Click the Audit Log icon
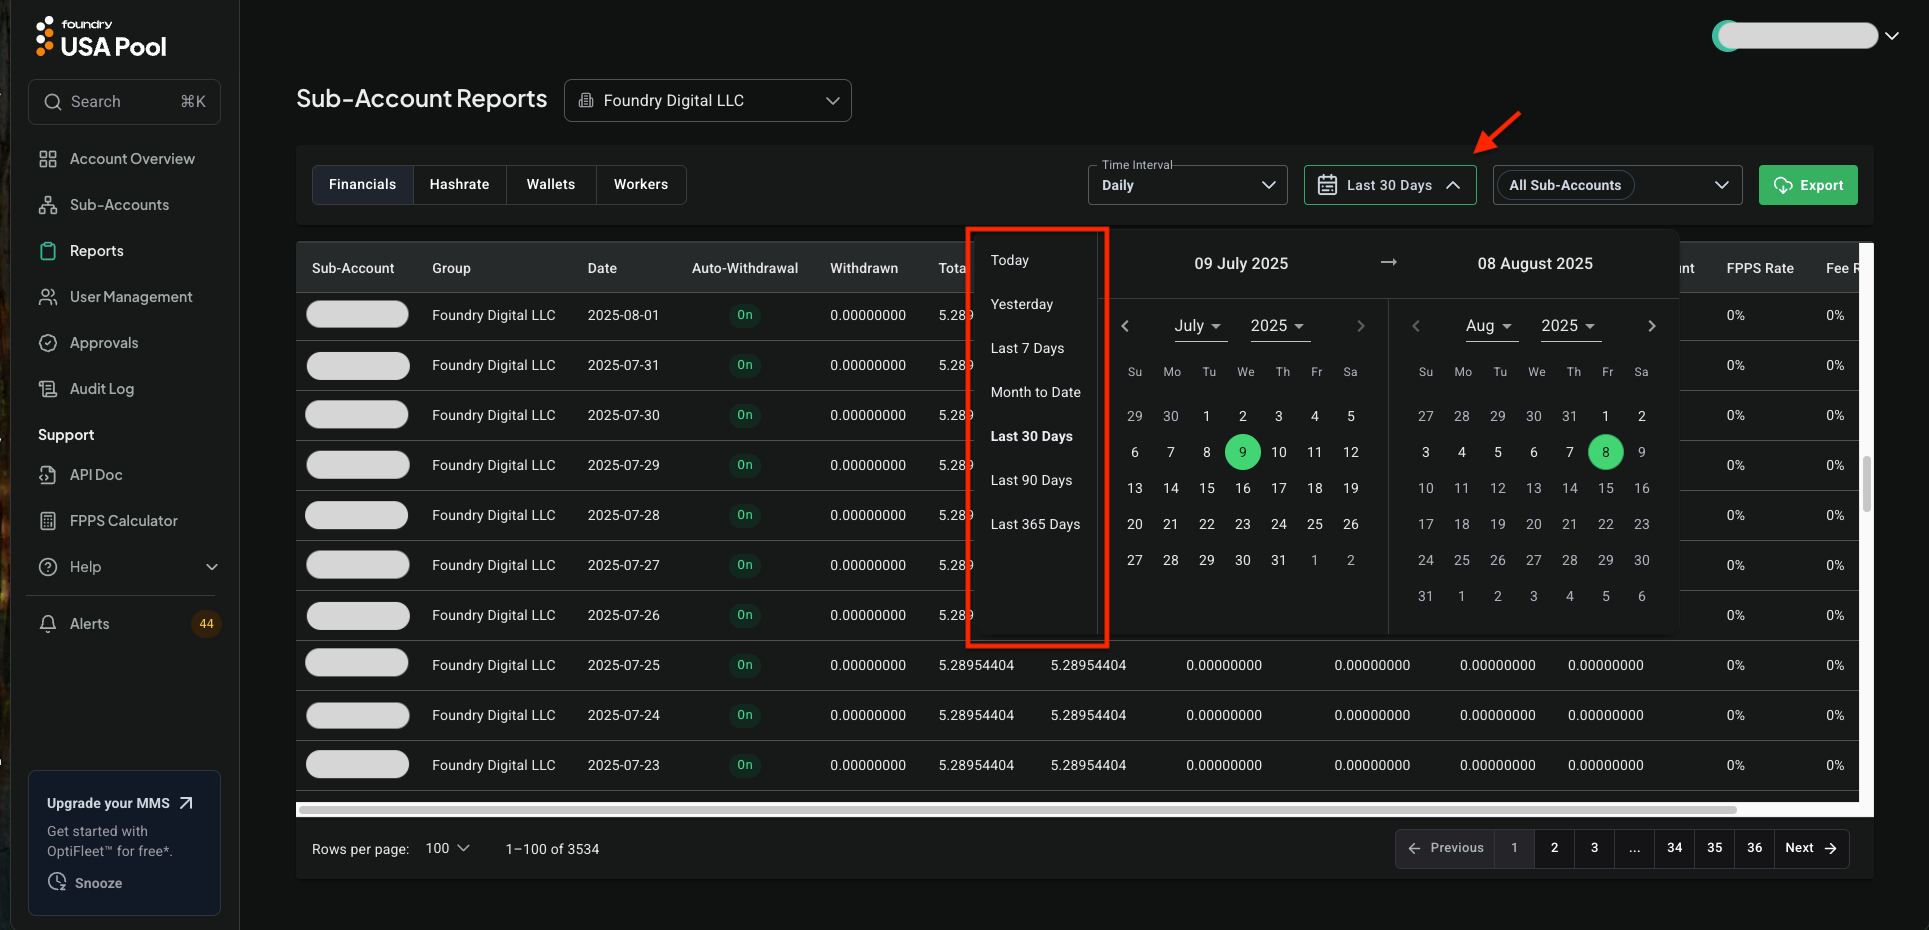Viewport: 1929px width, 930px height. coord(47,389)
